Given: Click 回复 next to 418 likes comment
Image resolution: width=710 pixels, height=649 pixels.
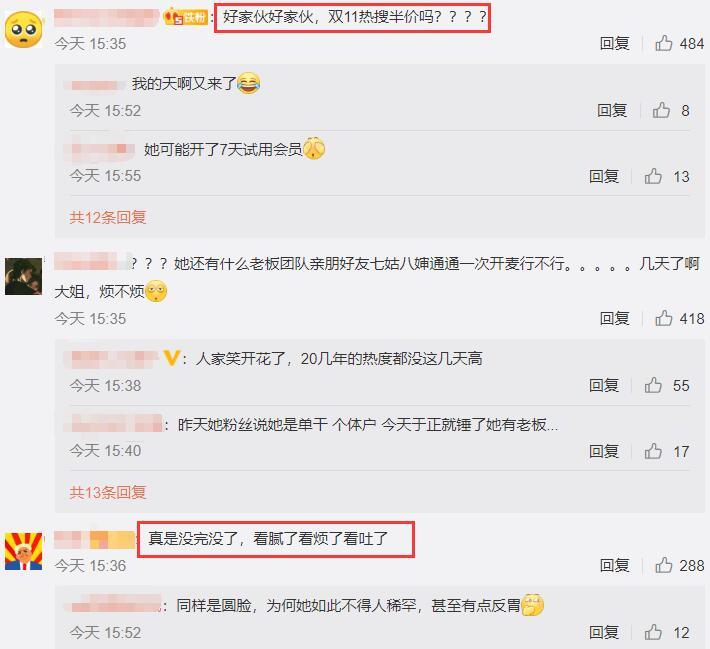Looking at the screenshot, I should [x=614, y=318].
